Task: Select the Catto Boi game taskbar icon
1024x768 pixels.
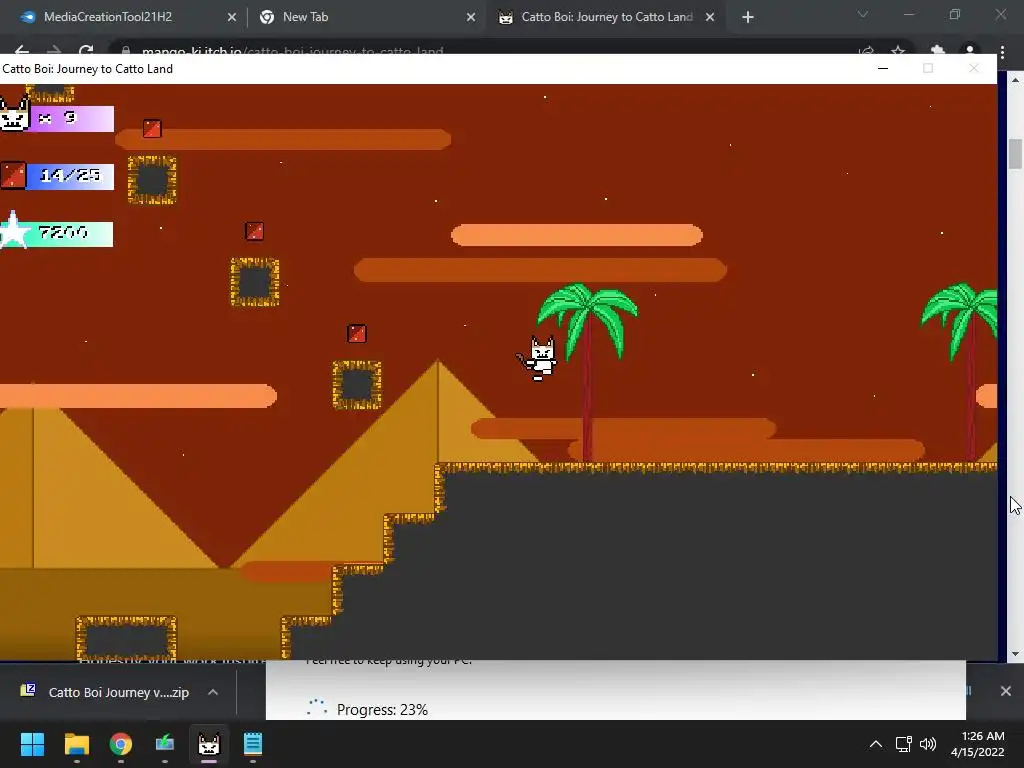Action: point(209,744)
